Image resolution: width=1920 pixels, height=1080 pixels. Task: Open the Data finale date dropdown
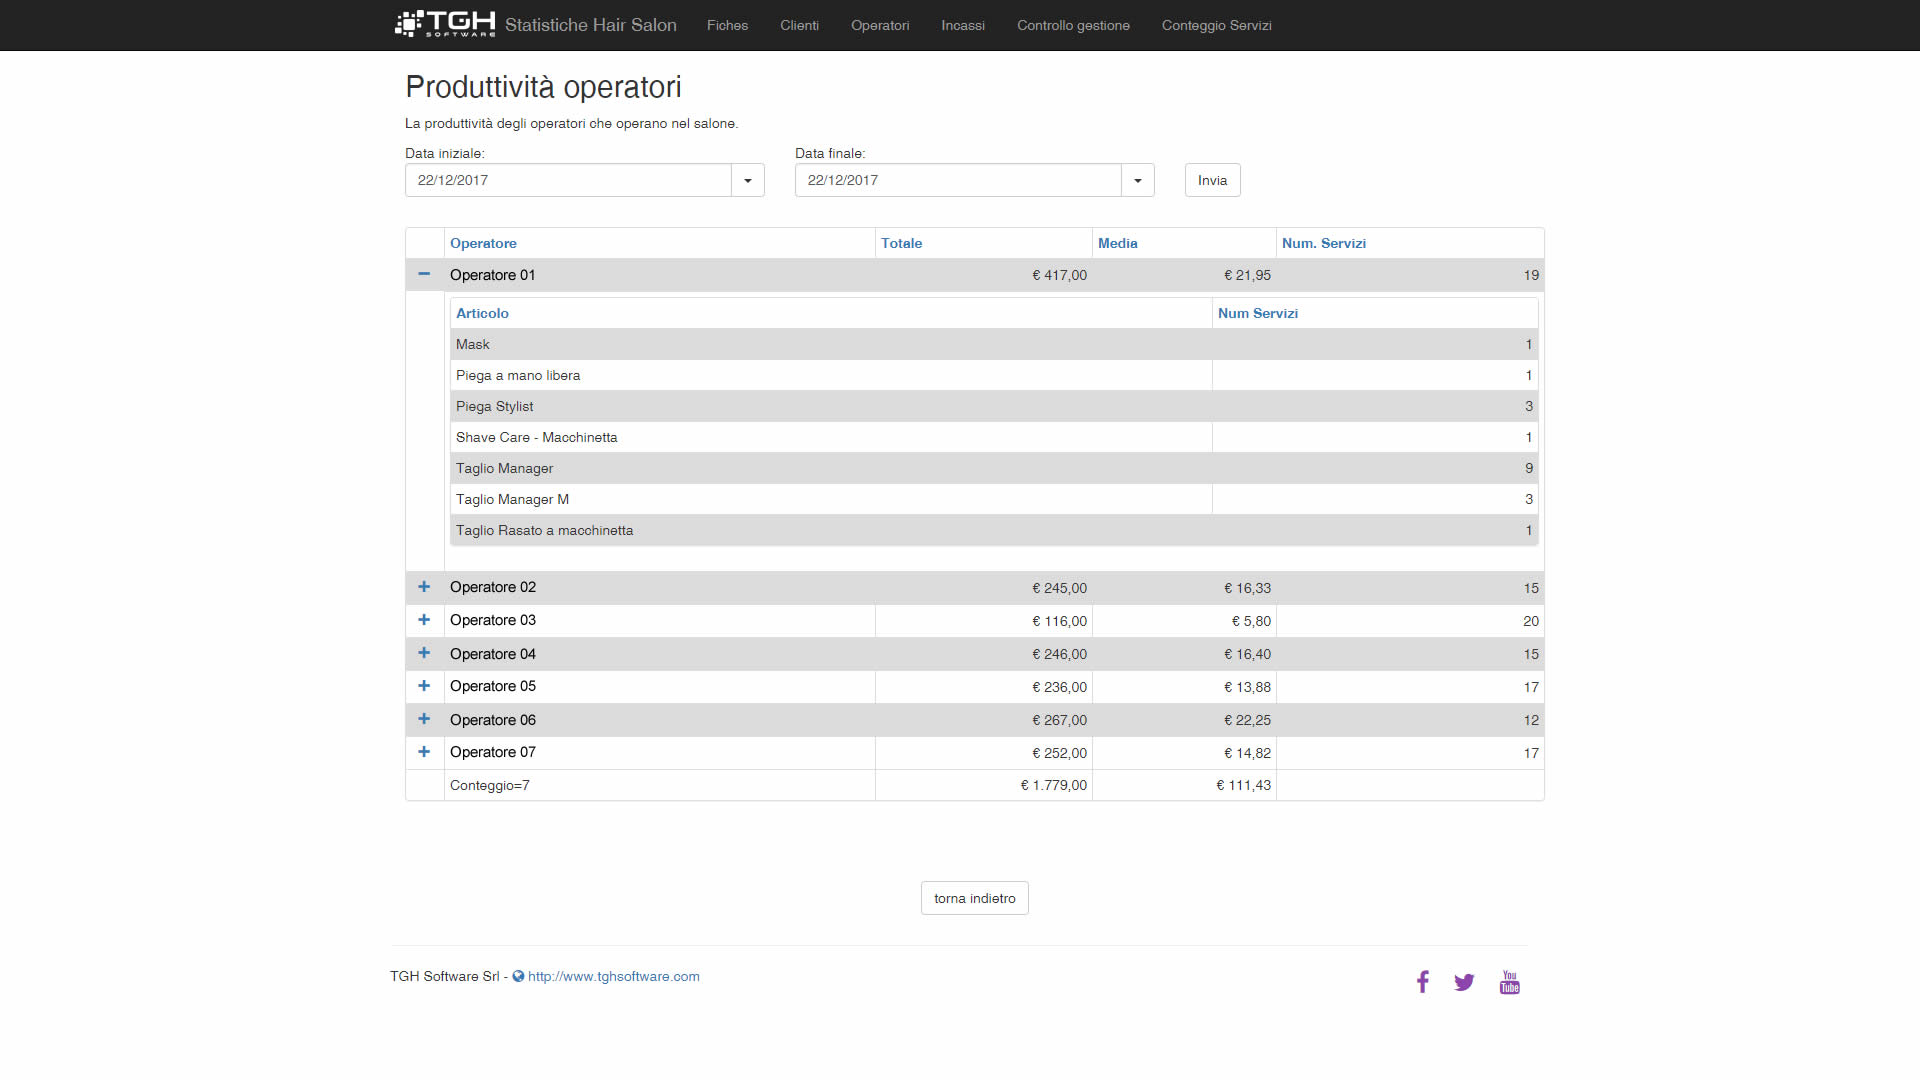1138,180
